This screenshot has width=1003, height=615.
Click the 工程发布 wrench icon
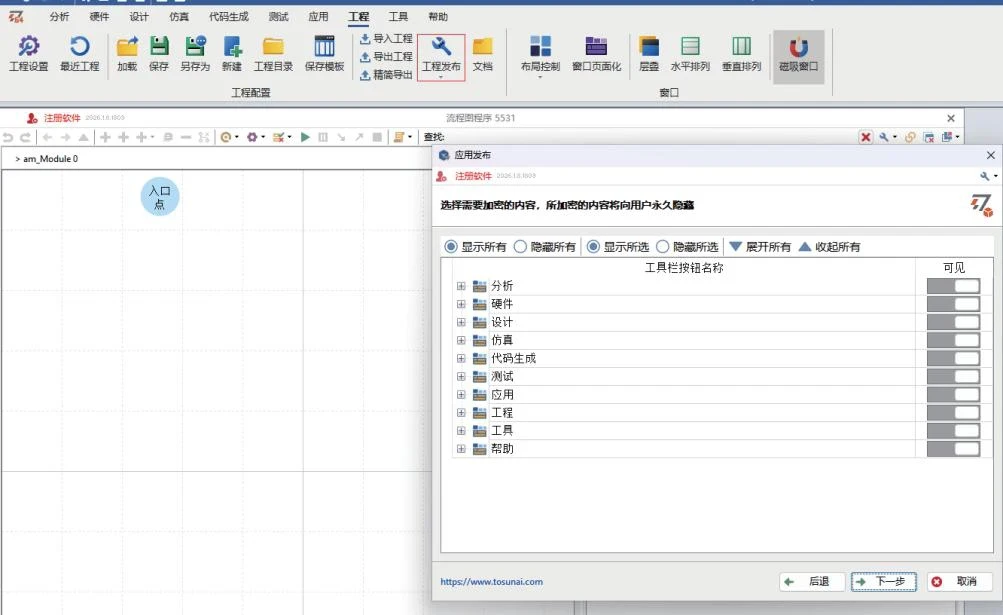point(441,46)
